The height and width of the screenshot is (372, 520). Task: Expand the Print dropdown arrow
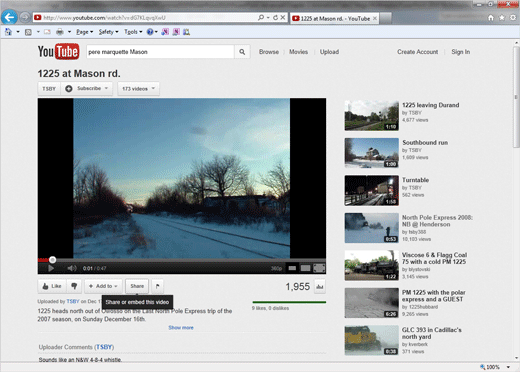[x=69, y=32]
